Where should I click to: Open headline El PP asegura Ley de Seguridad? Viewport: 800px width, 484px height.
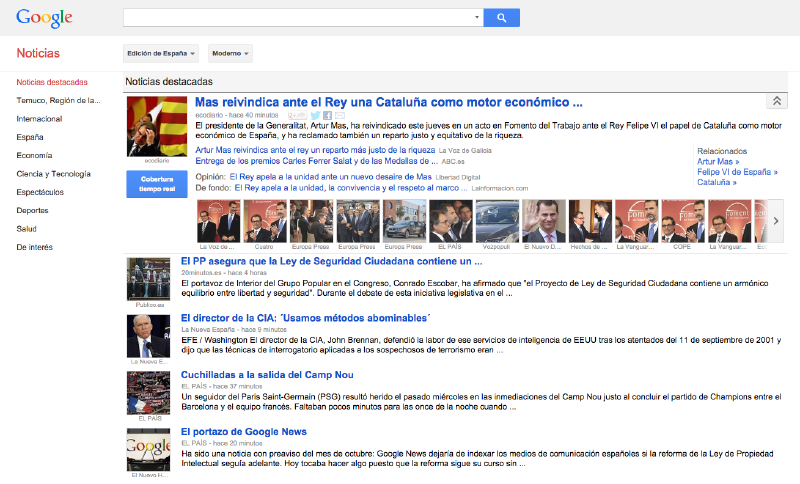tap(332, 261)
